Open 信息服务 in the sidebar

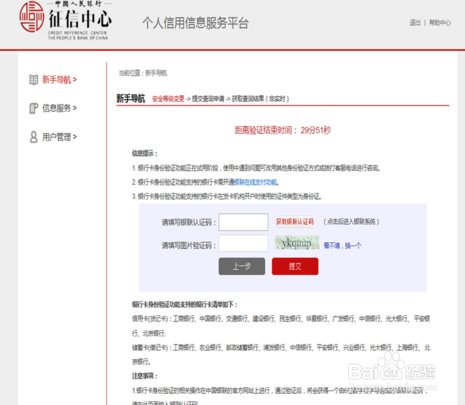pyautogui.click(x=59, y=108)
